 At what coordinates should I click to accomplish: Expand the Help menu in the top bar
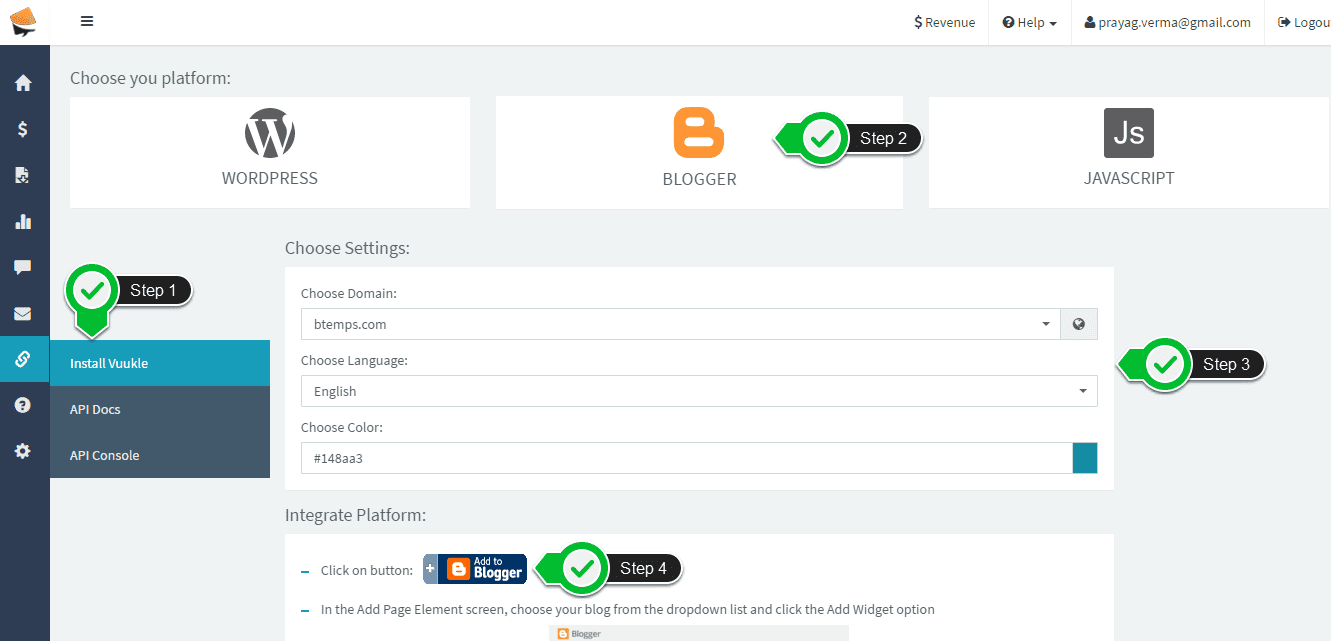1029,22
